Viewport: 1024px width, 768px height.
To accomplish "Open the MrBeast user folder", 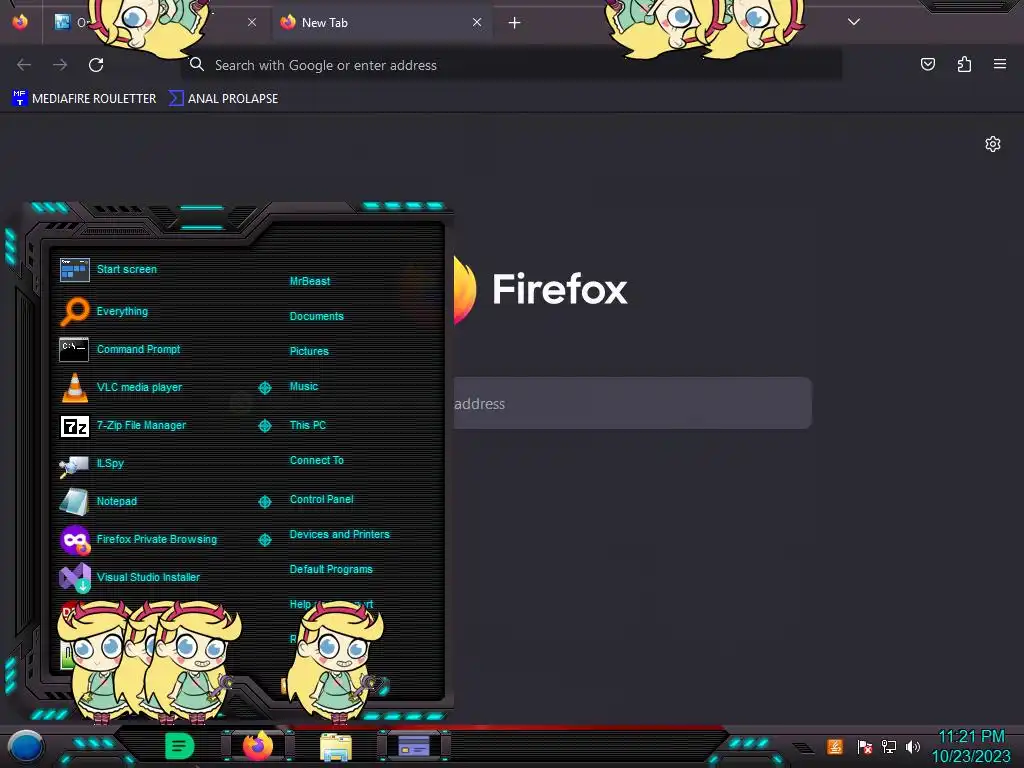I will (310, 281).
